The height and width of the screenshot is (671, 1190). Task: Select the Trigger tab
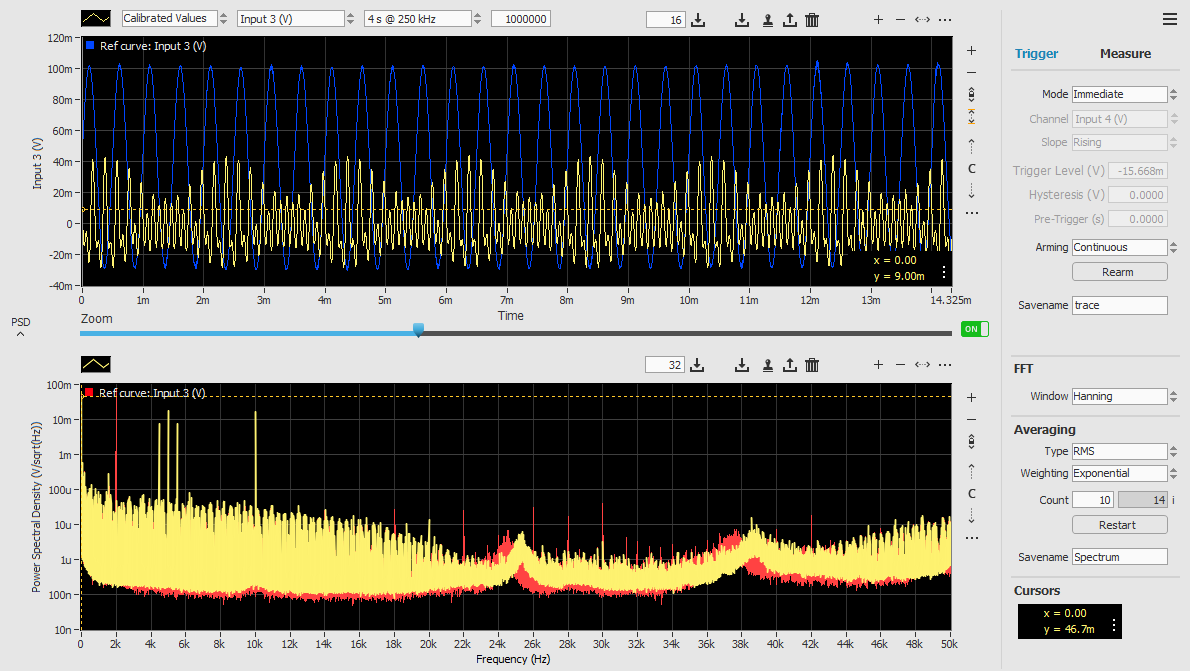point(1037,53)
